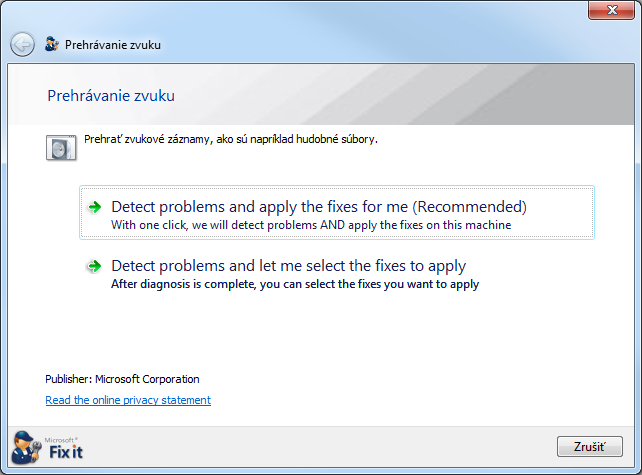
Task: Open the online privacy statement link
Action: pyautogui.click(x=128, y=400)
